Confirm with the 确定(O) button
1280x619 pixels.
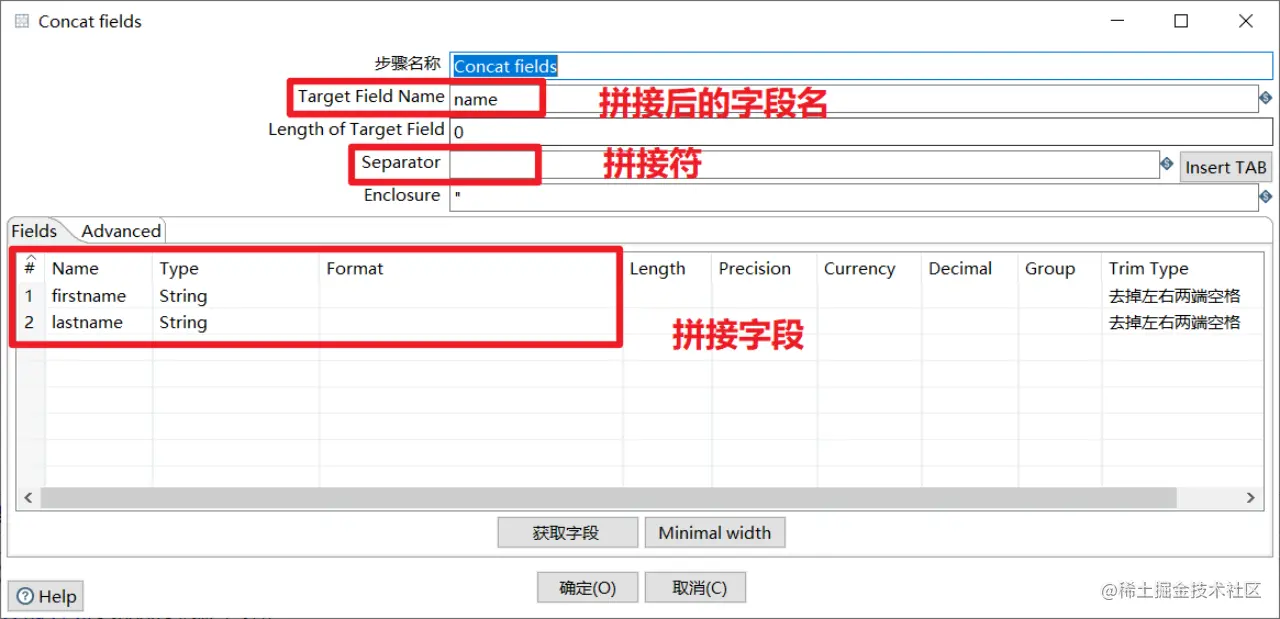tap(587, 588)
